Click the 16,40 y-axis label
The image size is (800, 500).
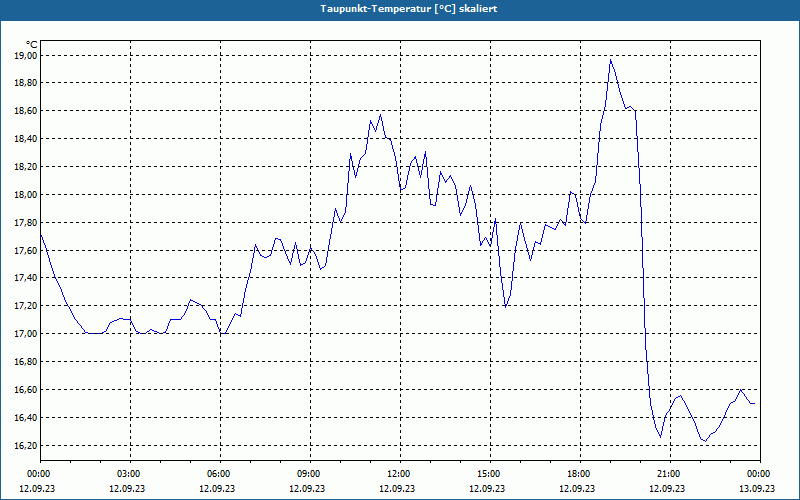pos(28,418)
